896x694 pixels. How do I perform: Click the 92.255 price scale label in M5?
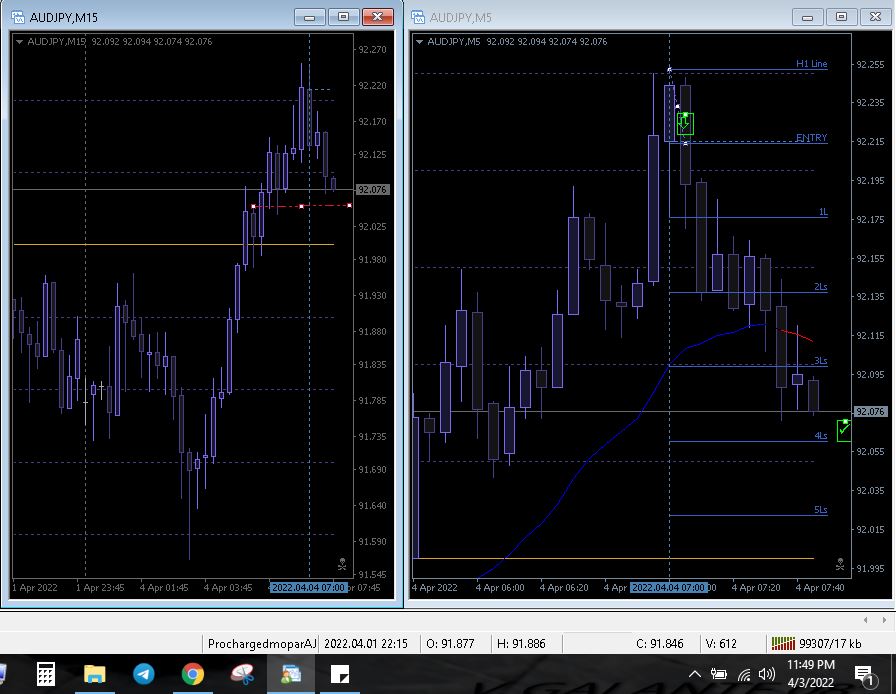pos(870,65)
